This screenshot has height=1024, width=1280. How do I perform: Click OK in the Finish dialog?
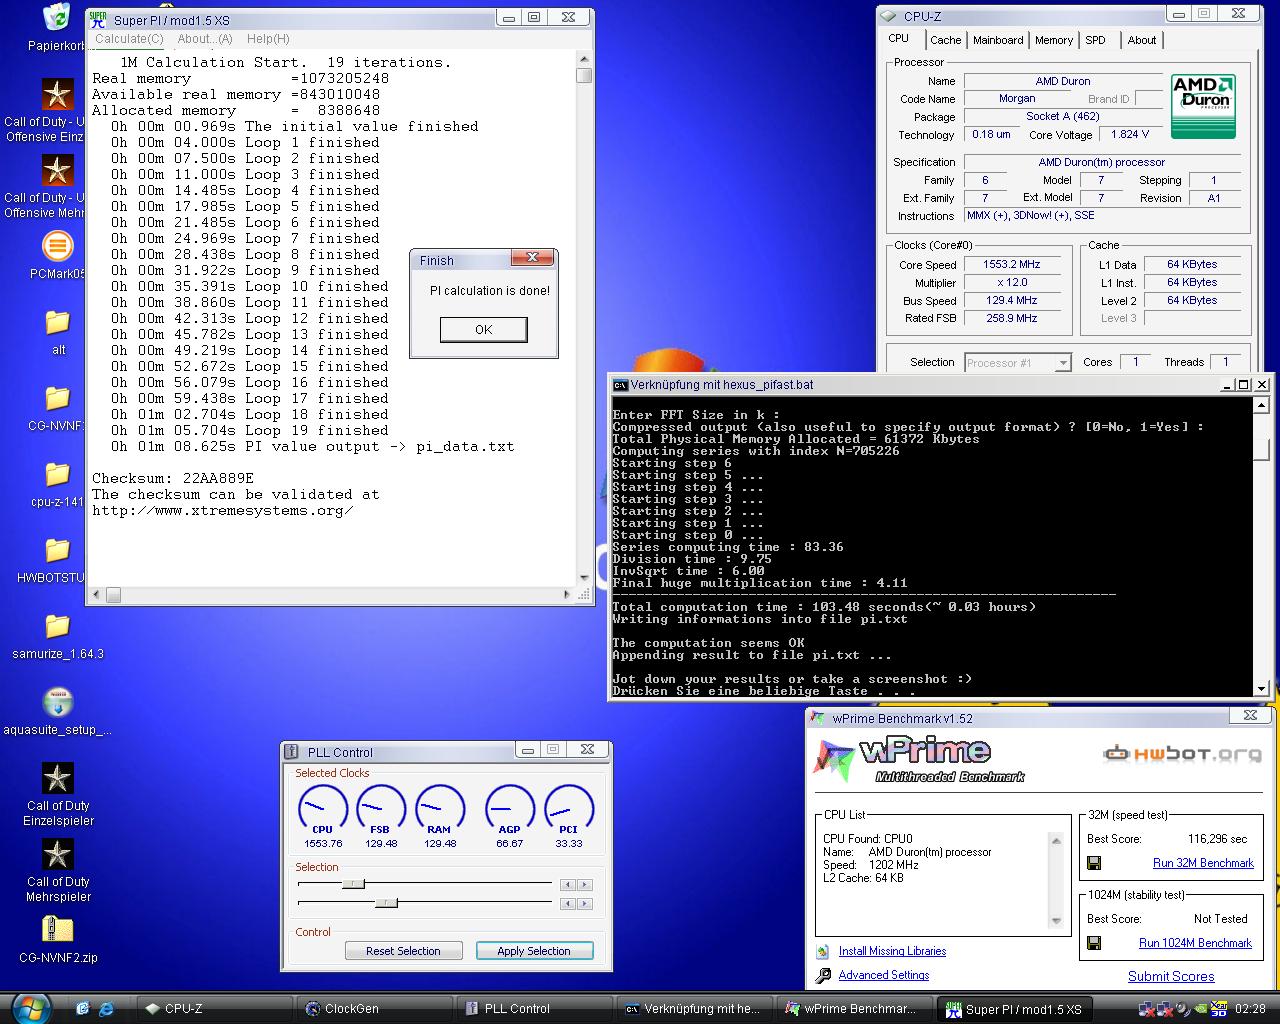484,330
